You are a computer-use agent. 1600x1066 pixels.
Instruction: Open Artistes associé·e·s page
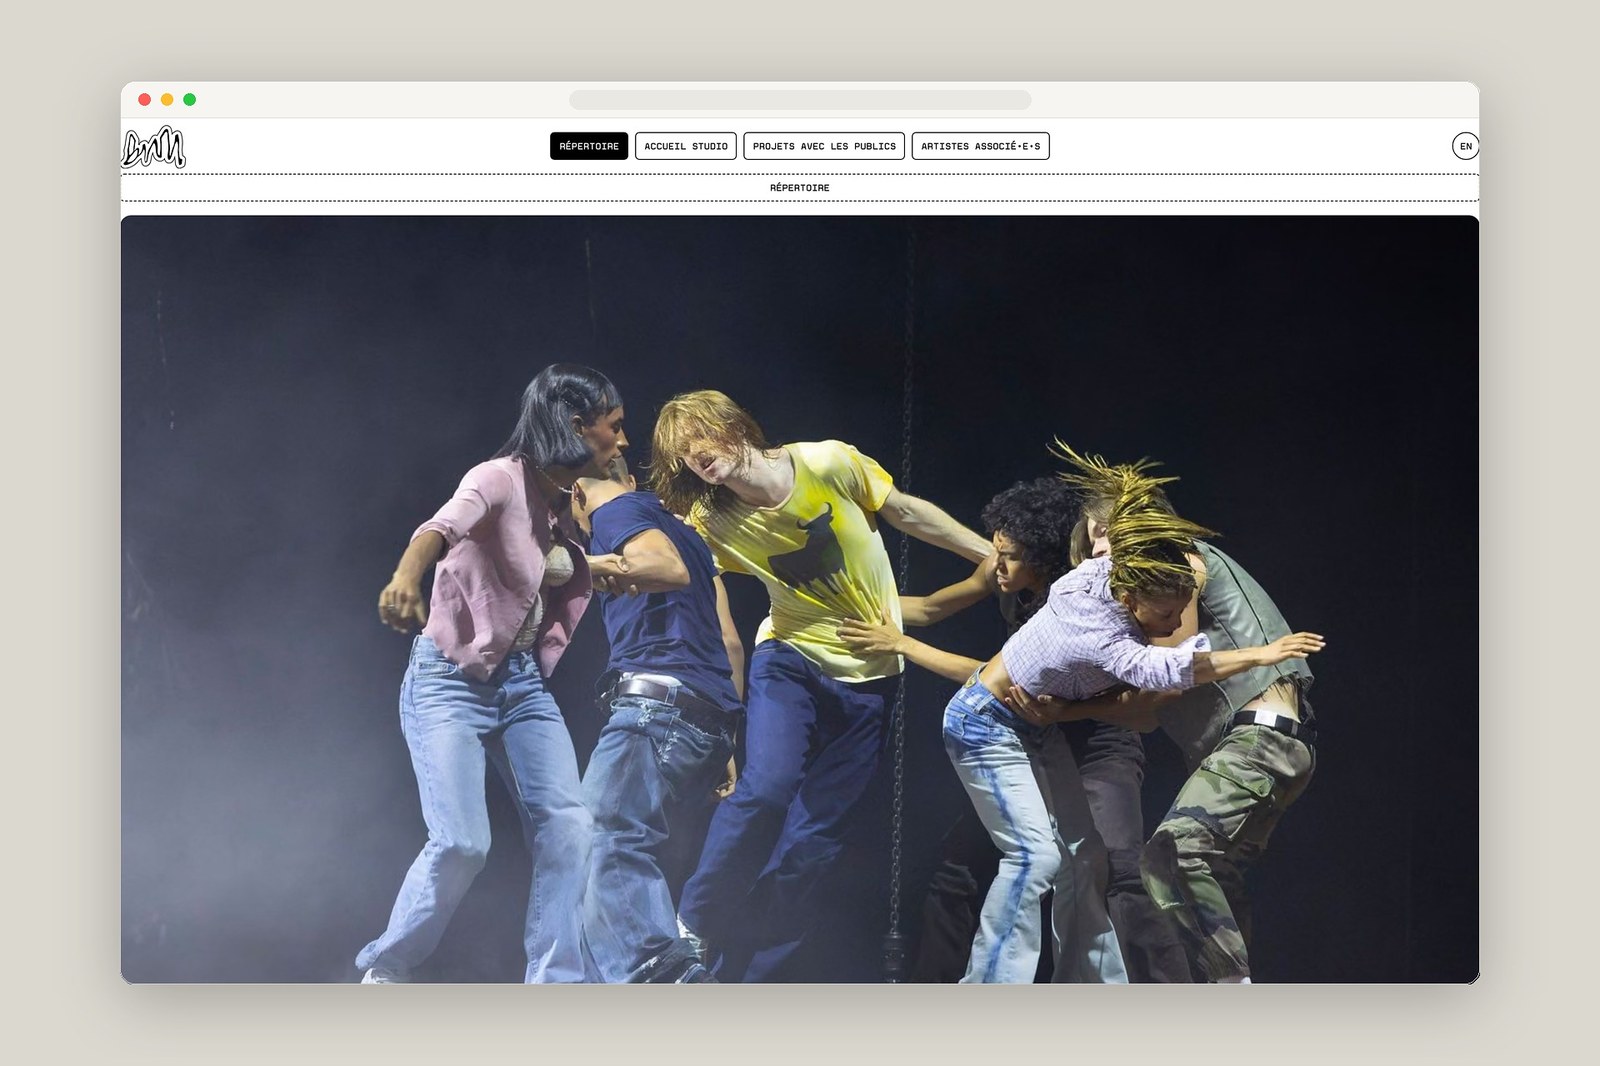[x=981, y=146]
